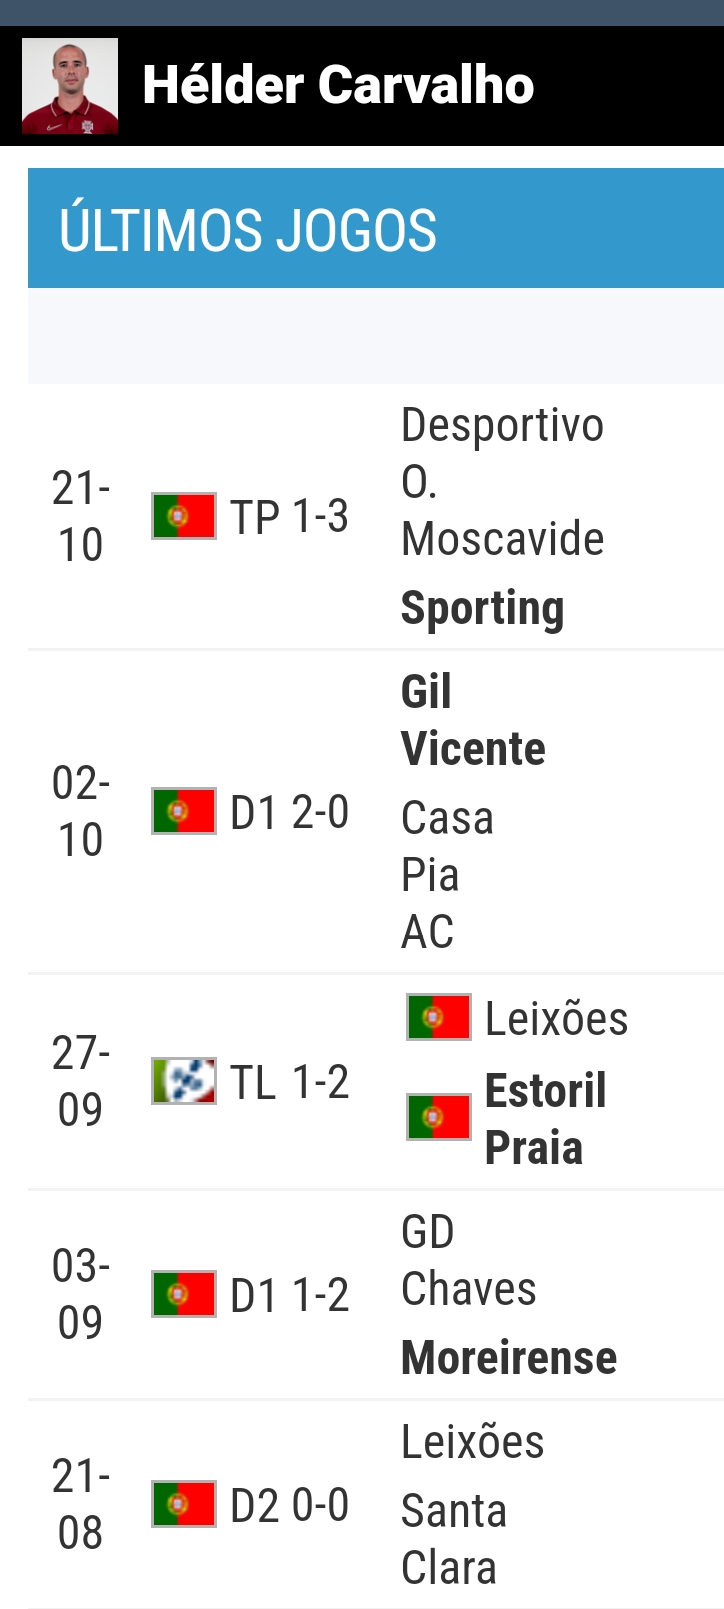724x1609 pixels.
Task: Select the Hélder Carvalho name heading
Action: [x=338, y=85]
